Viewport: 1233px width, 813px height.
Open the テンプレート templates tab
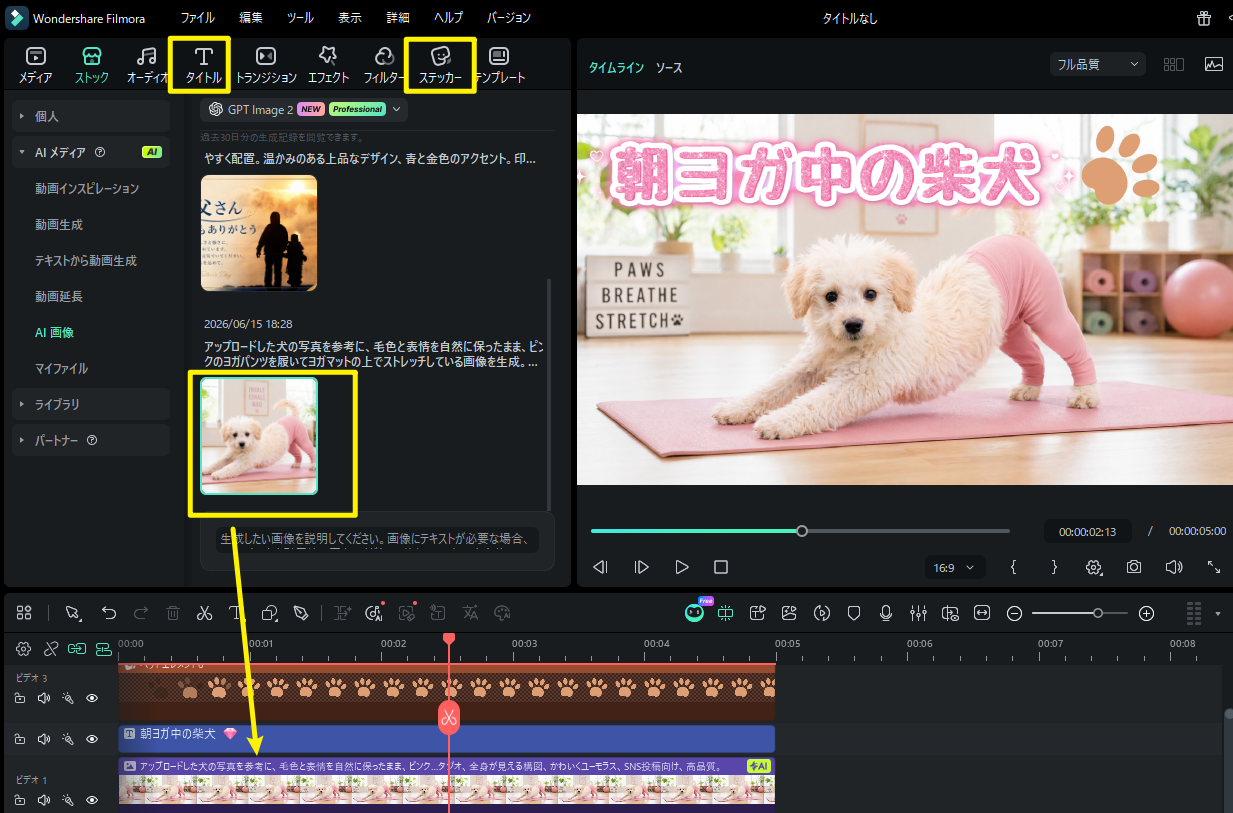pos(499,64)
